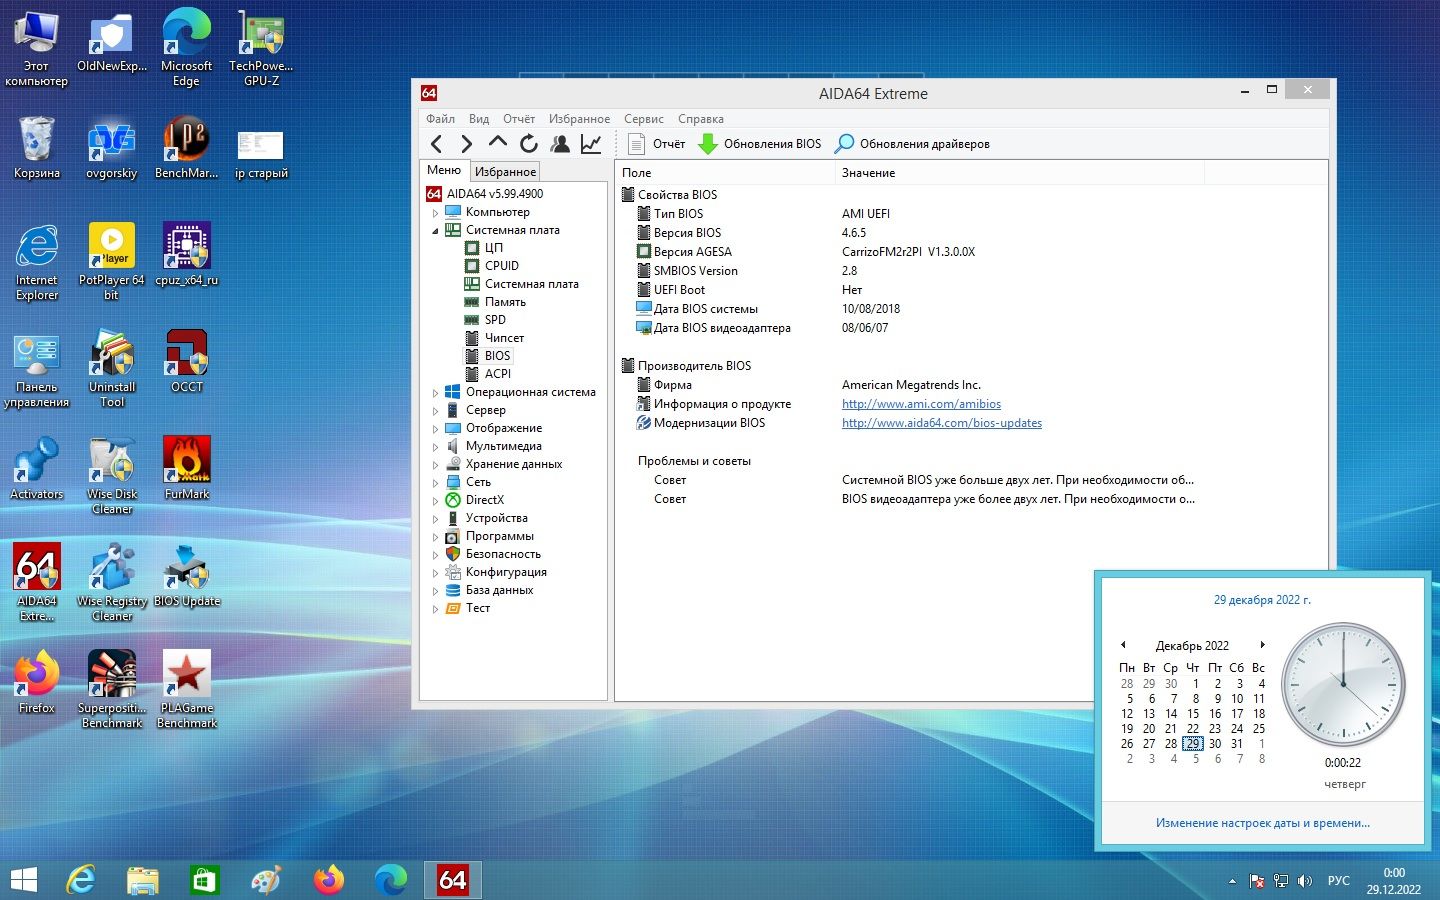This screenshot has width=1440, height=900.
Task: Open the Сервис menu
Action: (x=644, y=119)
